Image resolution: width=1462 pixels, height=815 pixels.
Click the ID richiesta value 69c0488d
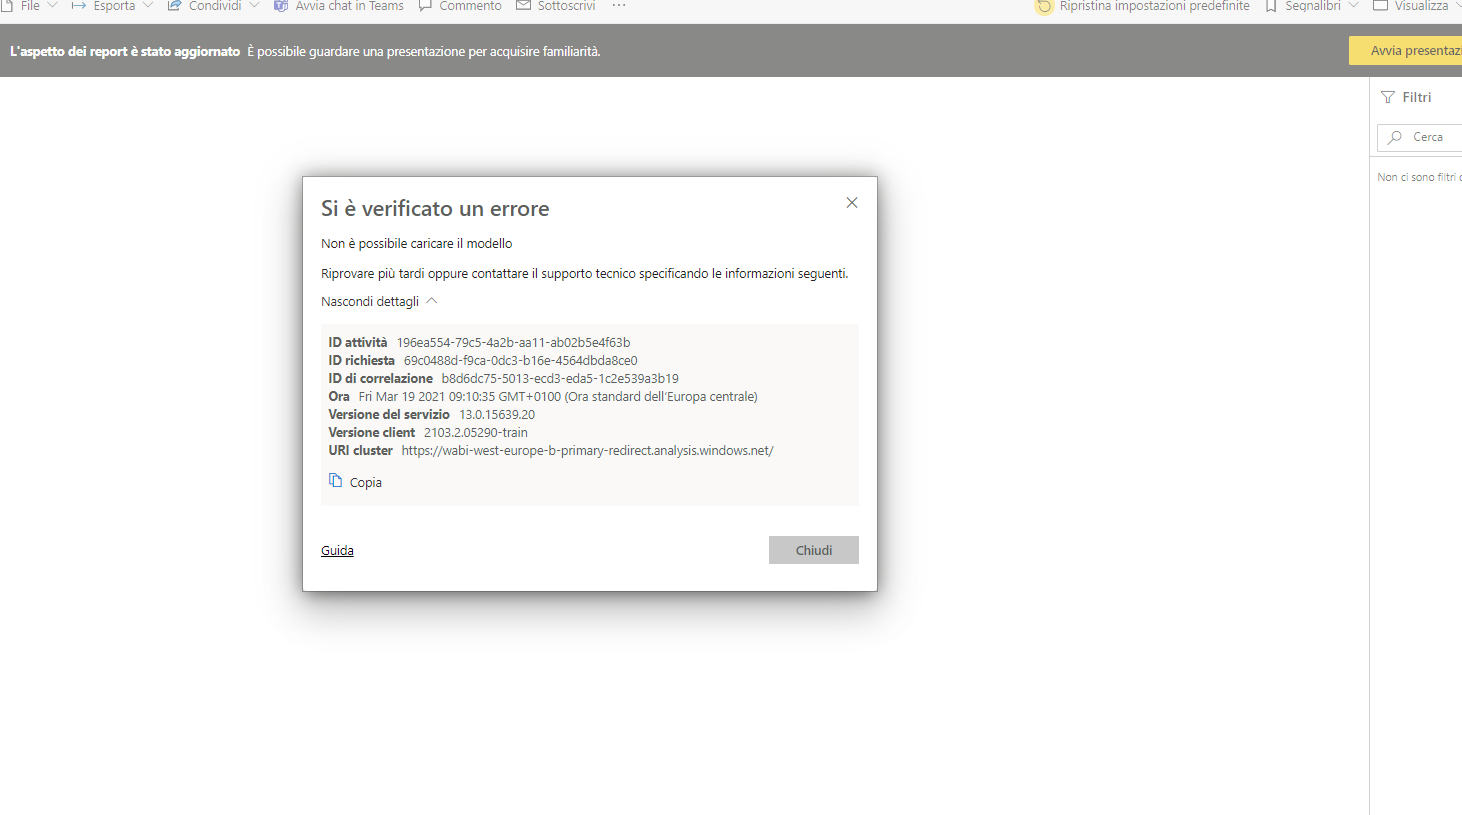pos(520,361)
